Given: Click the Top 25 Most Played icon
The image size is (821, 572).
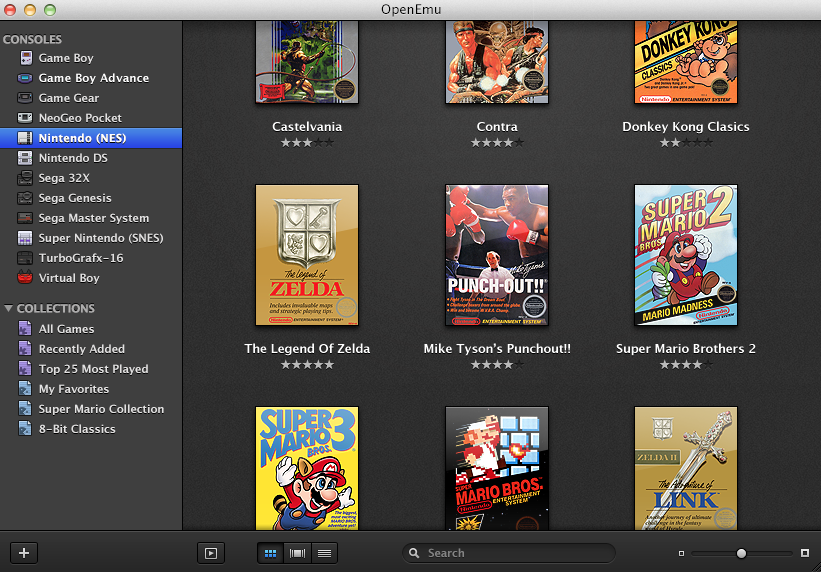Looking at the screenshot, I should (25, 368).
